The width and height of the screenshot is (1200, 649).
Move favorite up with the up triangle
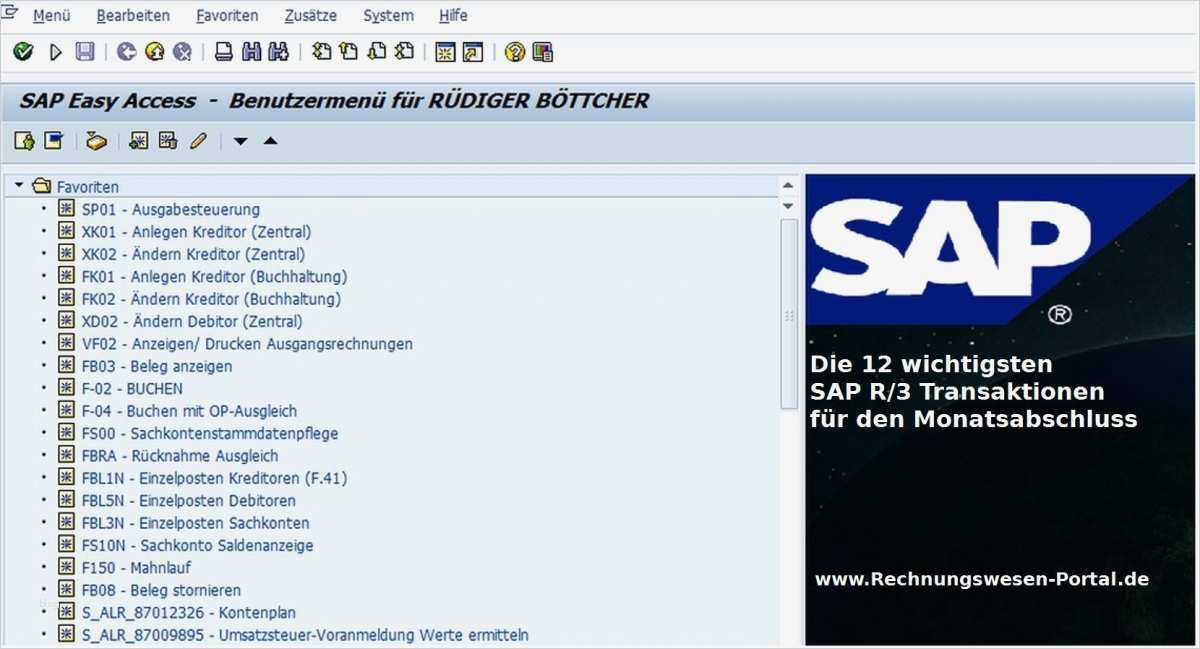pos(270,140)
